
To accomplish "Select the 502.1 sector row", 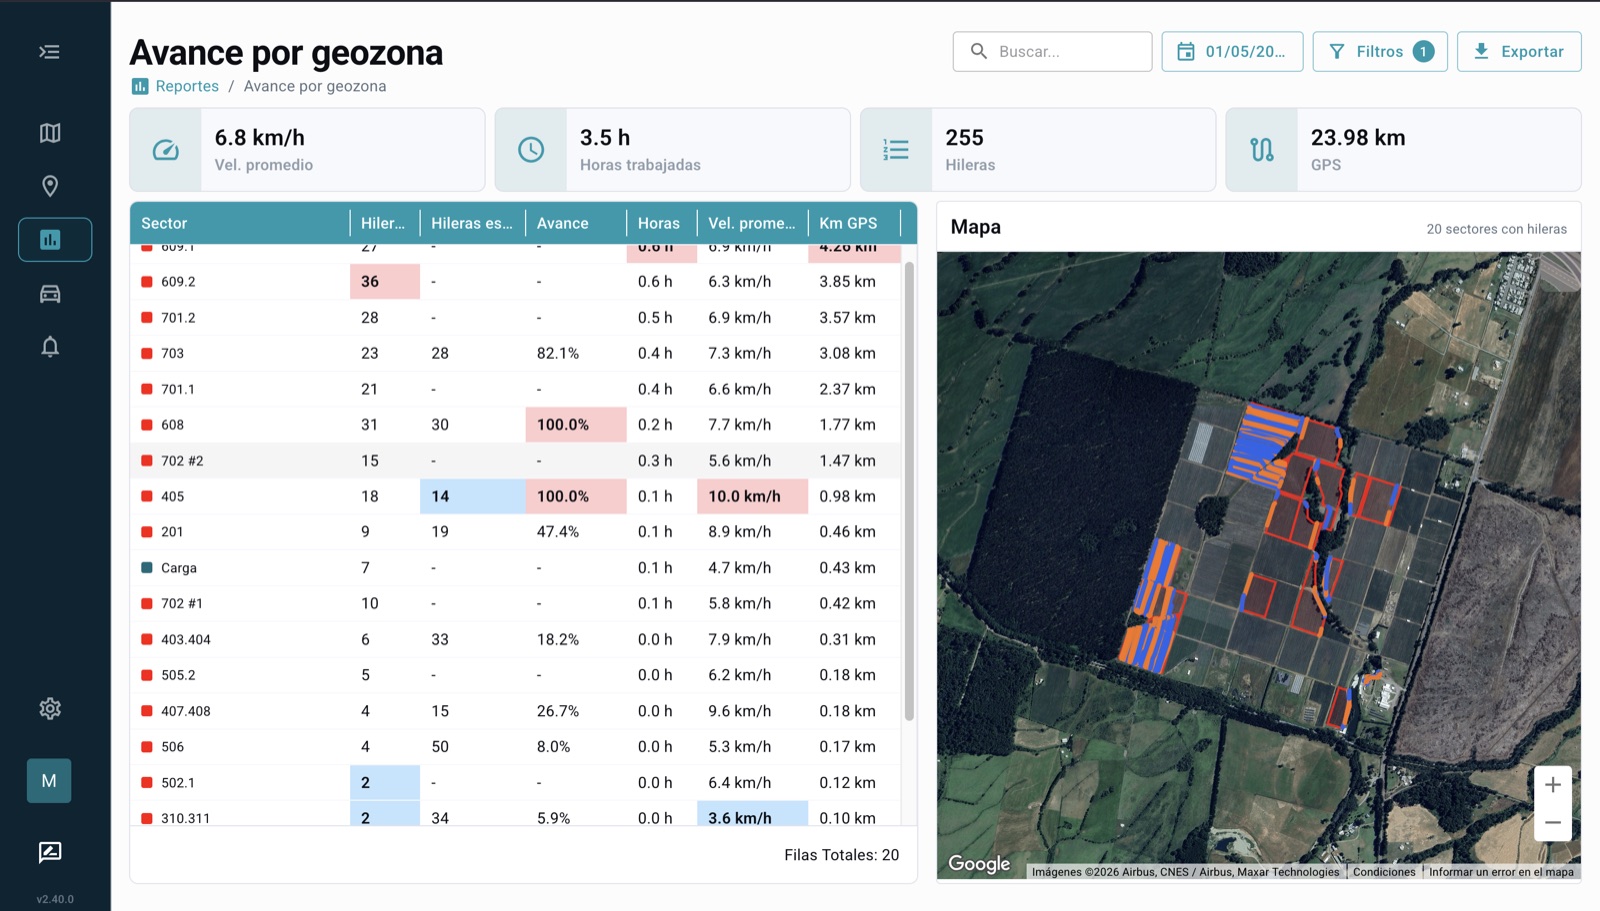I will pyautogui.click(x=516, y=783).
